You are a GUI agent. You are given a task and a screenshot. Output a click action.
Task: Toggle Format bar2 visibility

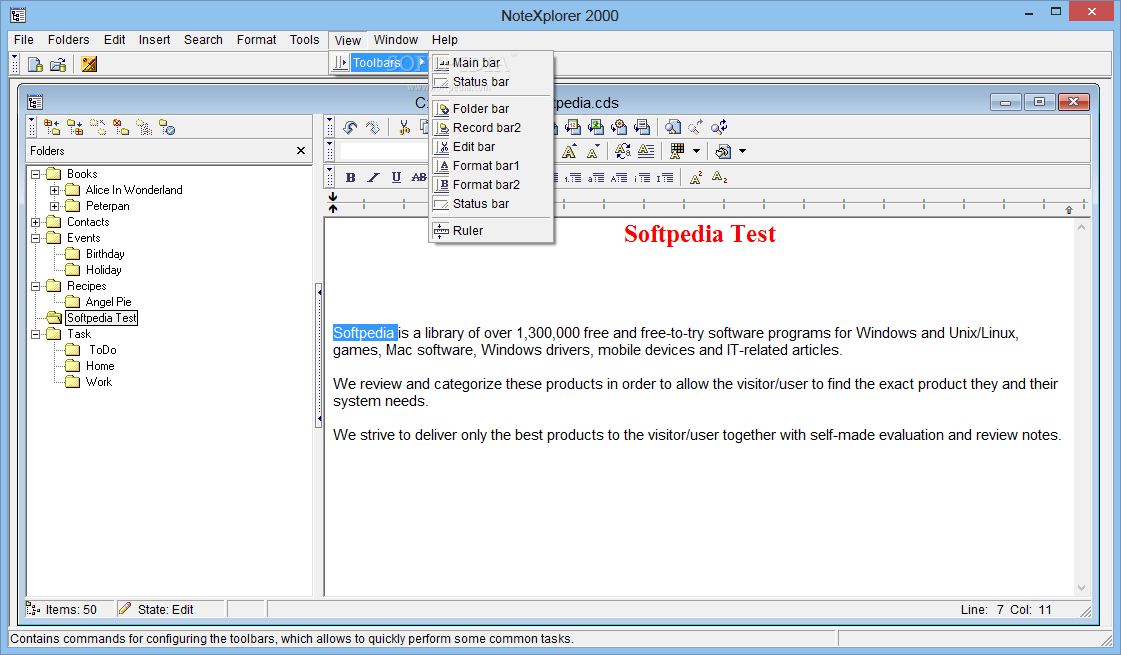[x=491, y=184]
